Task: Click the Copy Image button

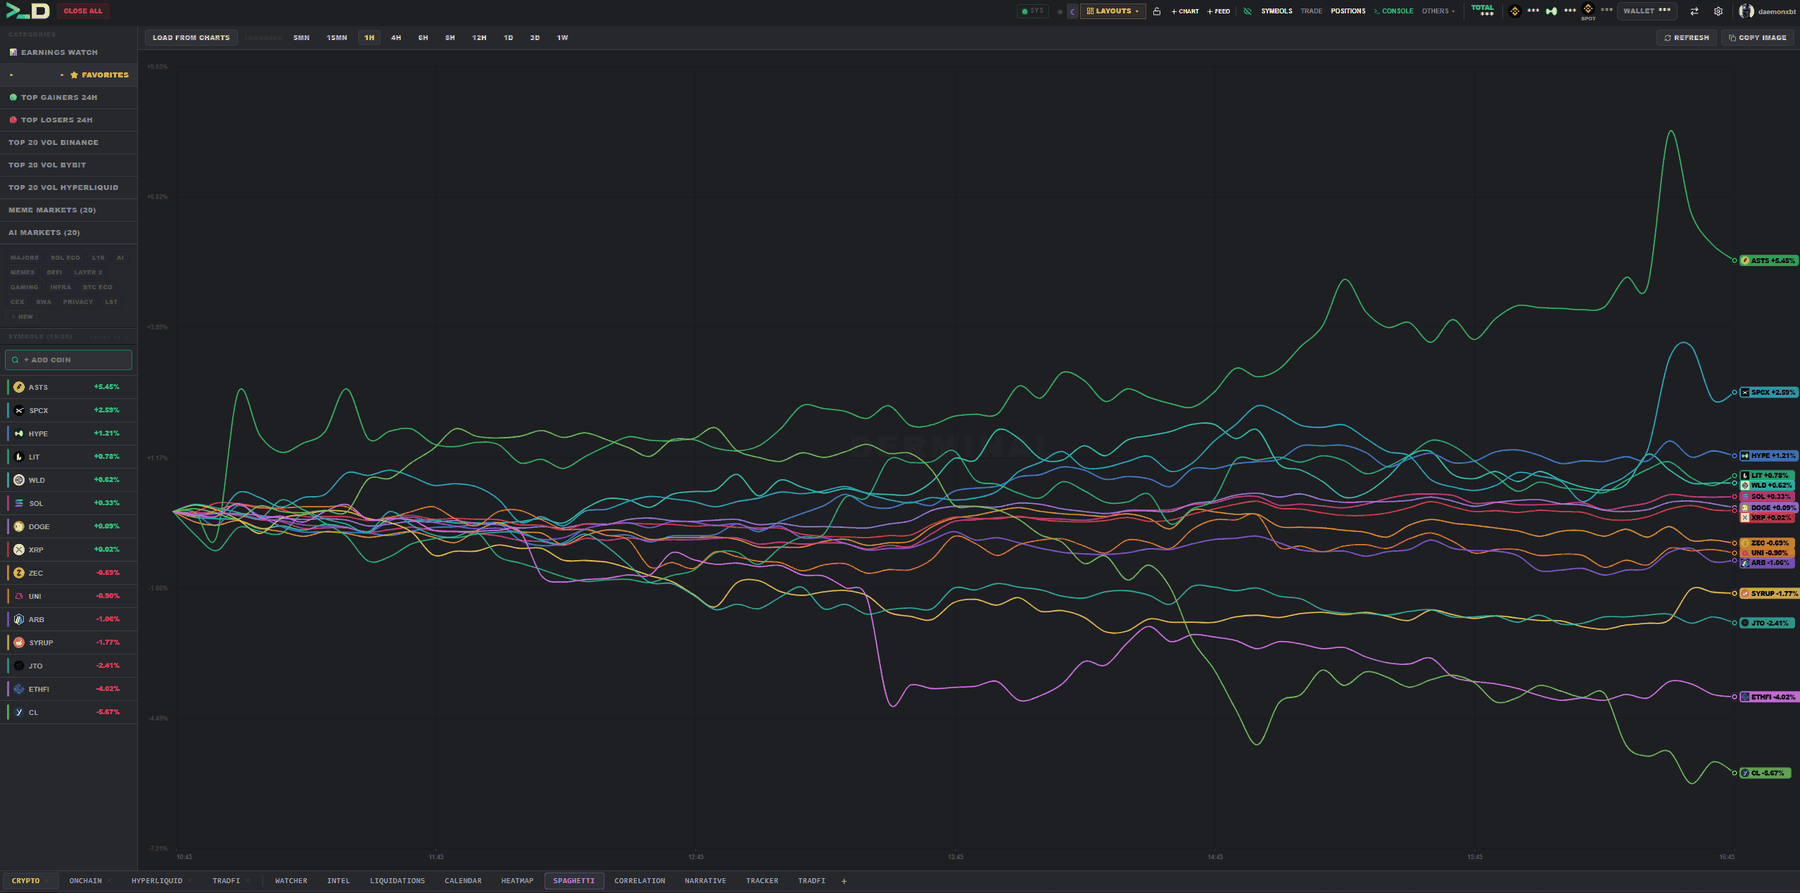Action: [x=1757, y=38]
